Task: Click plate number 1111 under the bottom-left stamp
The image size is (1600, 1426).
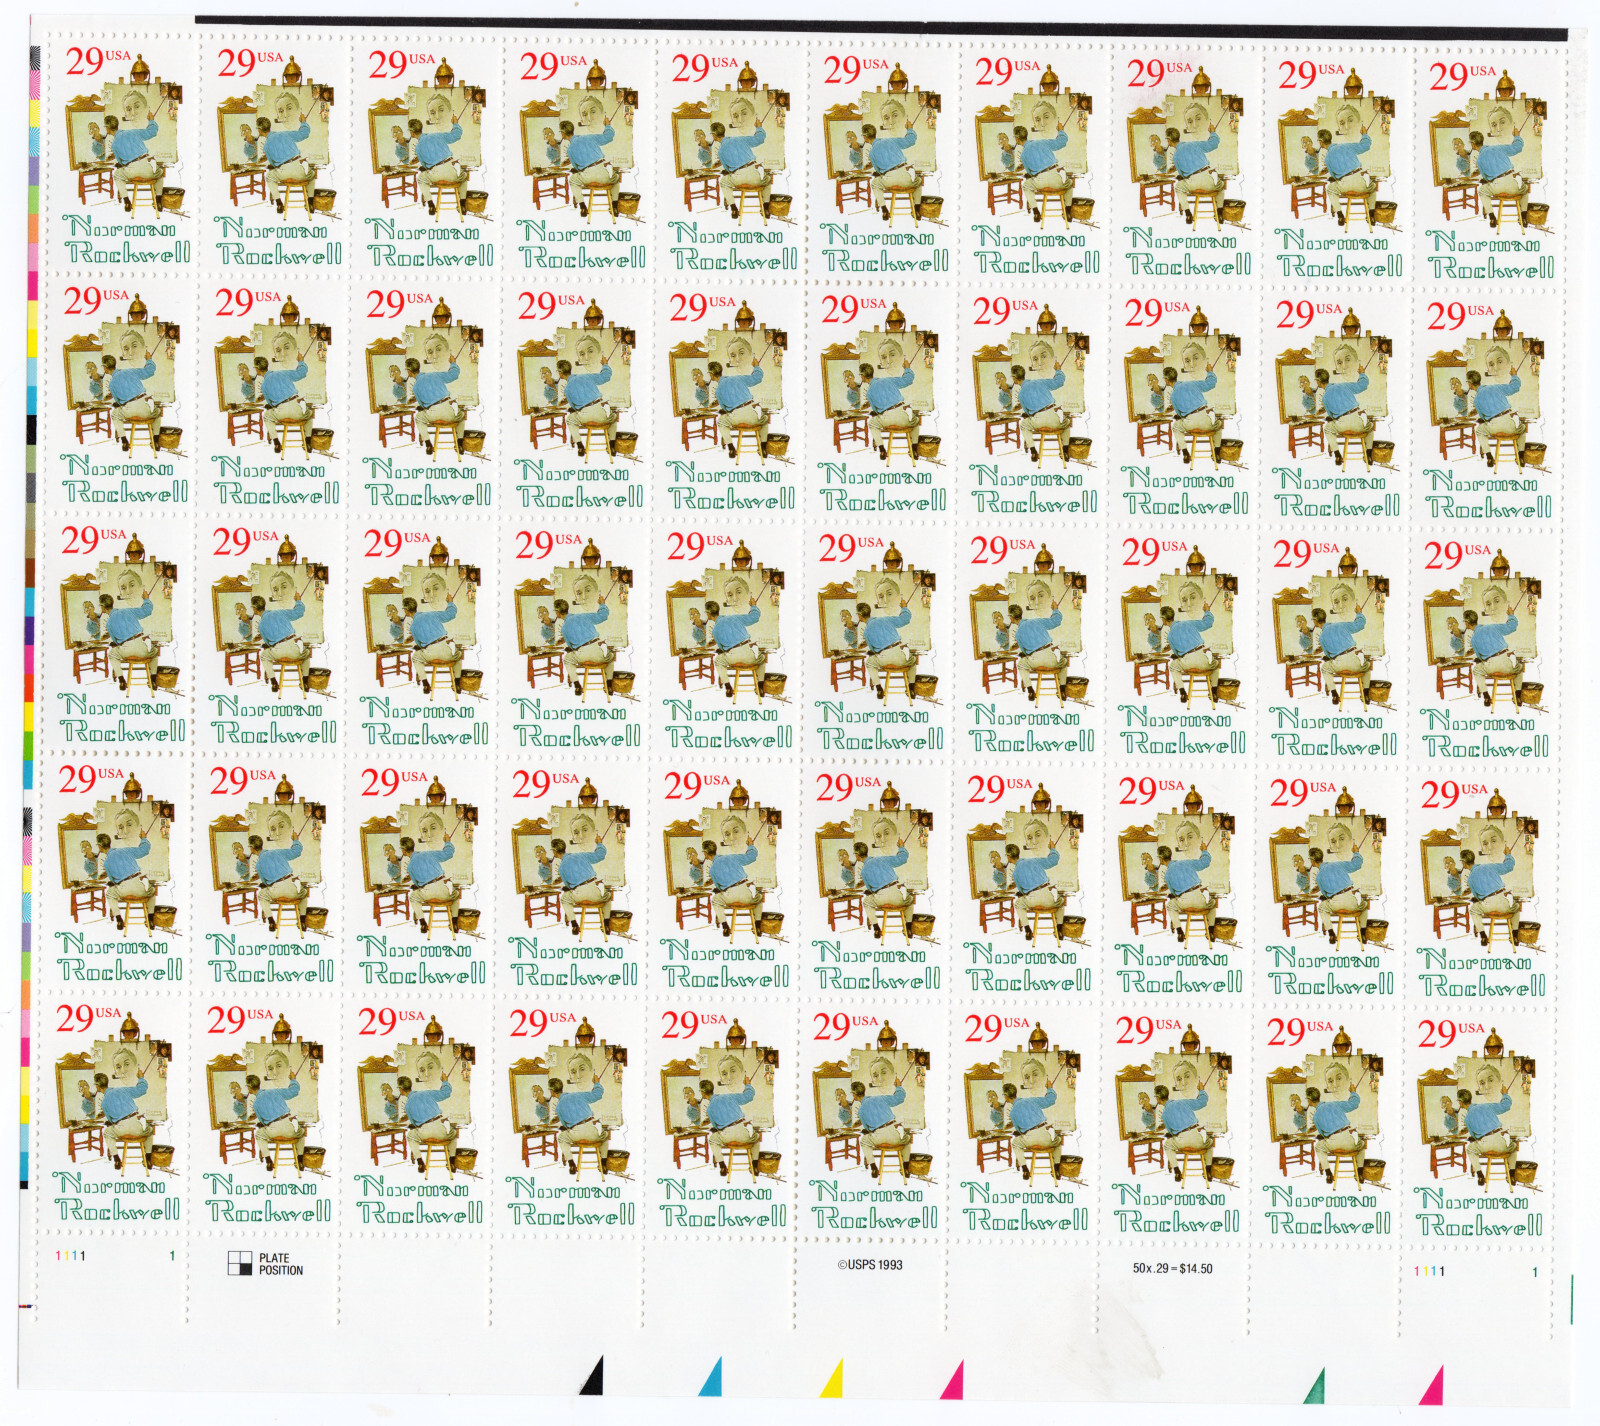Action: coord(70,1256)
